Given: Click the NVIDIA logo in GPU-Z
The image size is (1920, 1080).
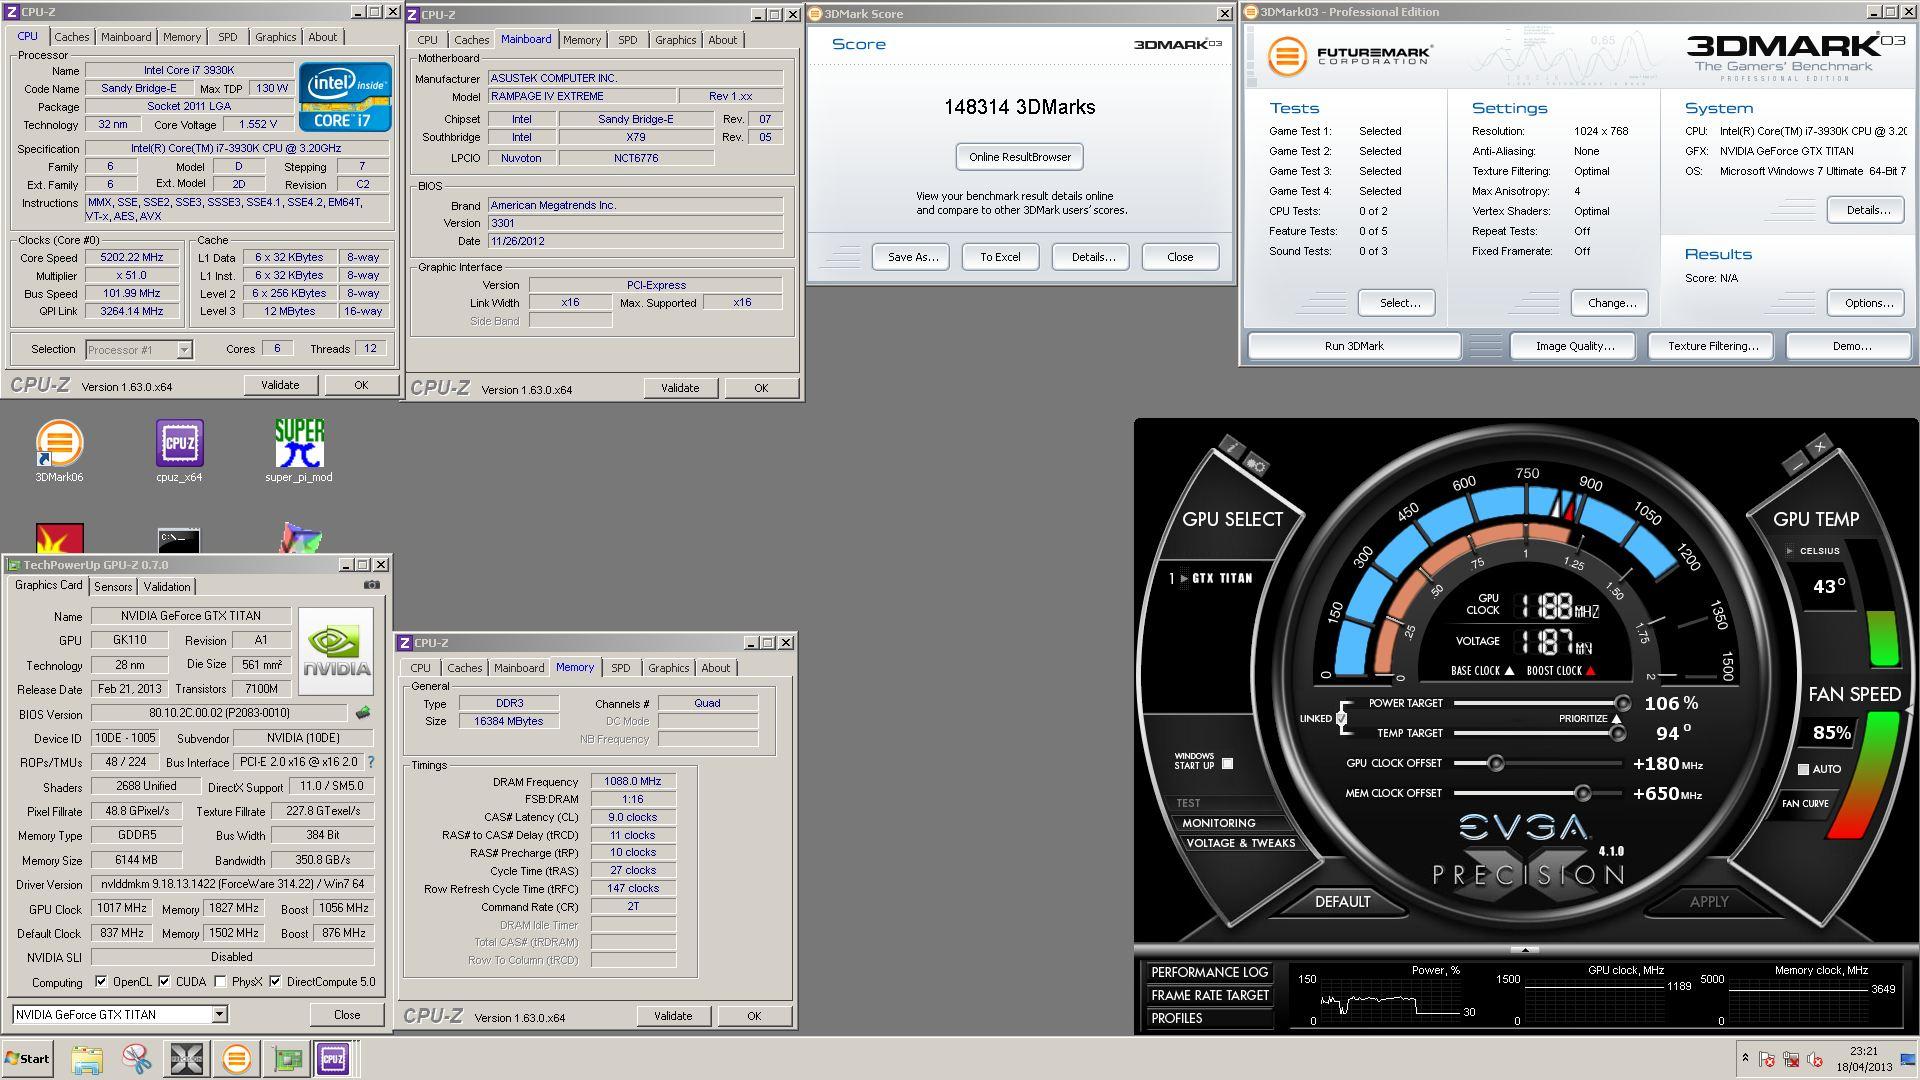Looking at the screenshot, I should pos(336,652).
